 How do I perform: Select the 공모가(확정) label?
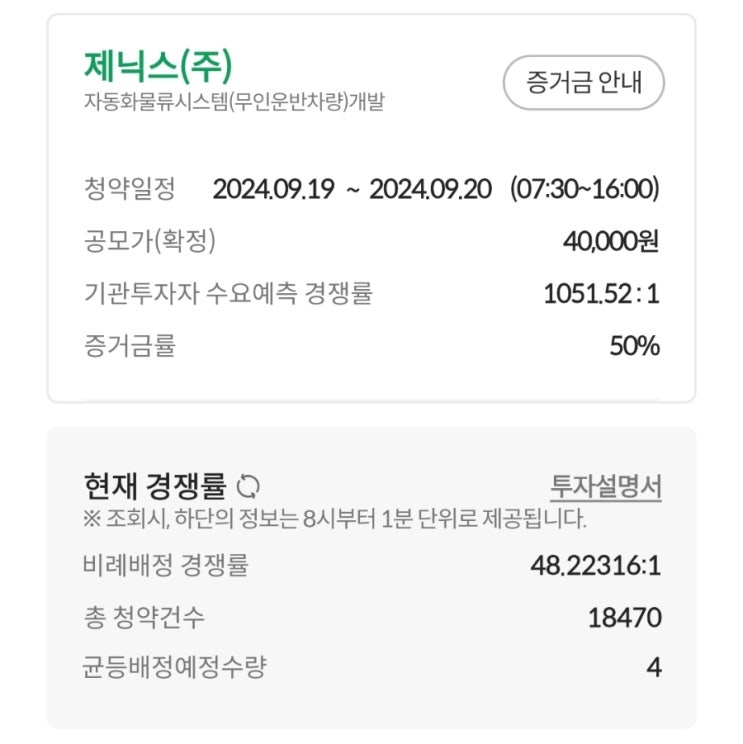coord(149,241)
